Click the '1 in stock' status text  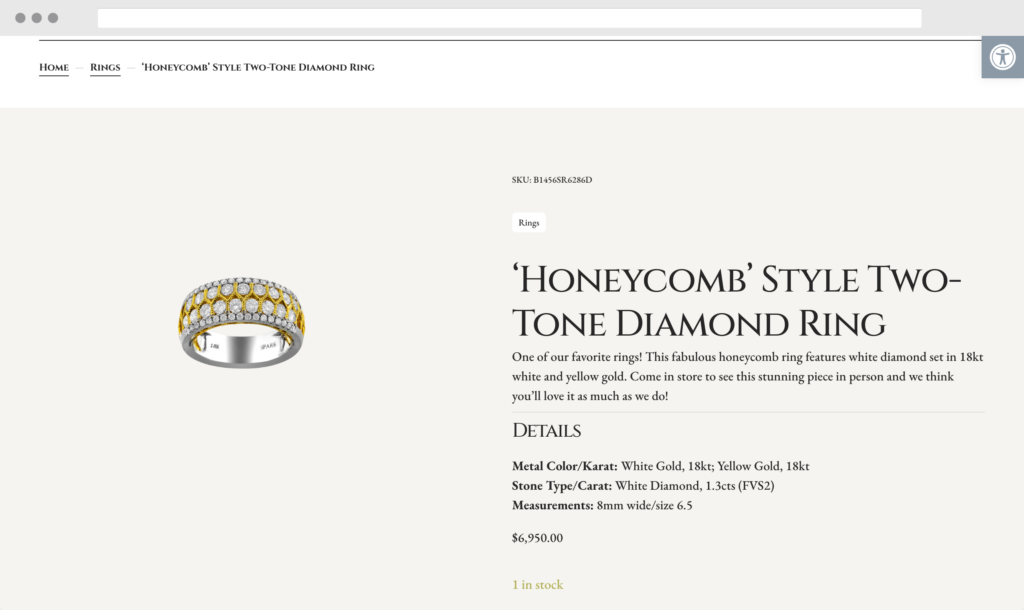537,585
